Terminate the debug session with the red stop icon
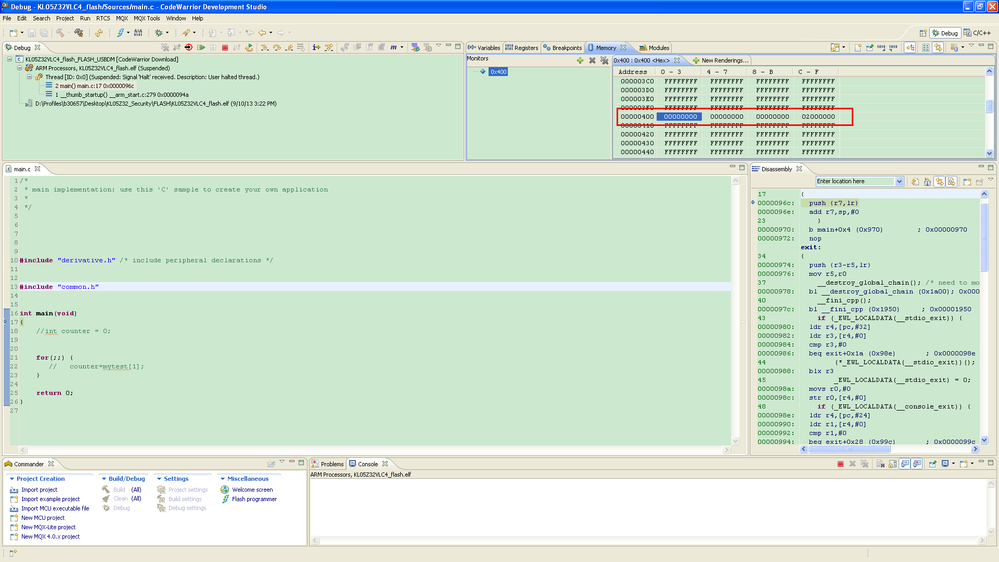The image size is (999, 562). pos(225,48)
